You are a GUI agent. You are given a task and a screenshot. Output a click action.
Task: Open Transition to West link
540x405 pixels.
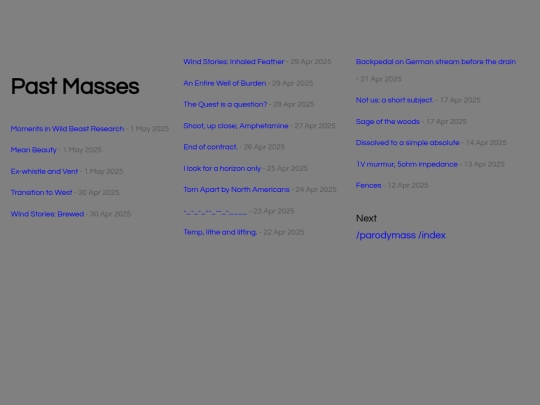click(x=41, y=193)
